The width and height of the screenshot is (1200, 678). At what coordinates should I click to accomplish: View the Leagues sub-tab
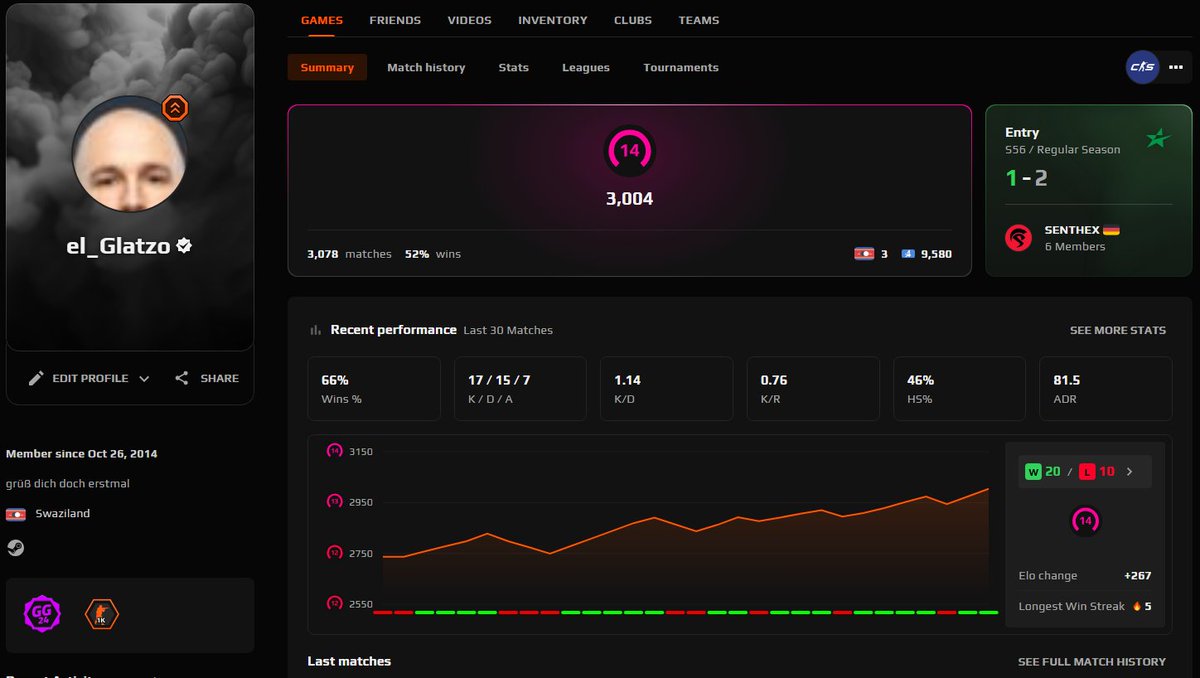point(586,67)
